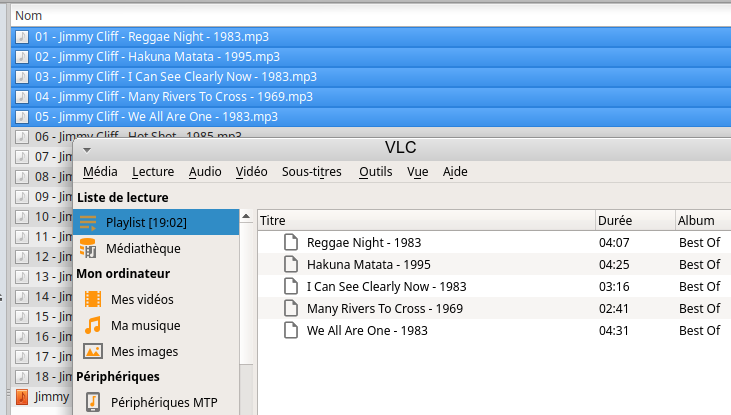The image size is (731, 415).
Task: Click the 04:25 duration cell
Action: 614,264
